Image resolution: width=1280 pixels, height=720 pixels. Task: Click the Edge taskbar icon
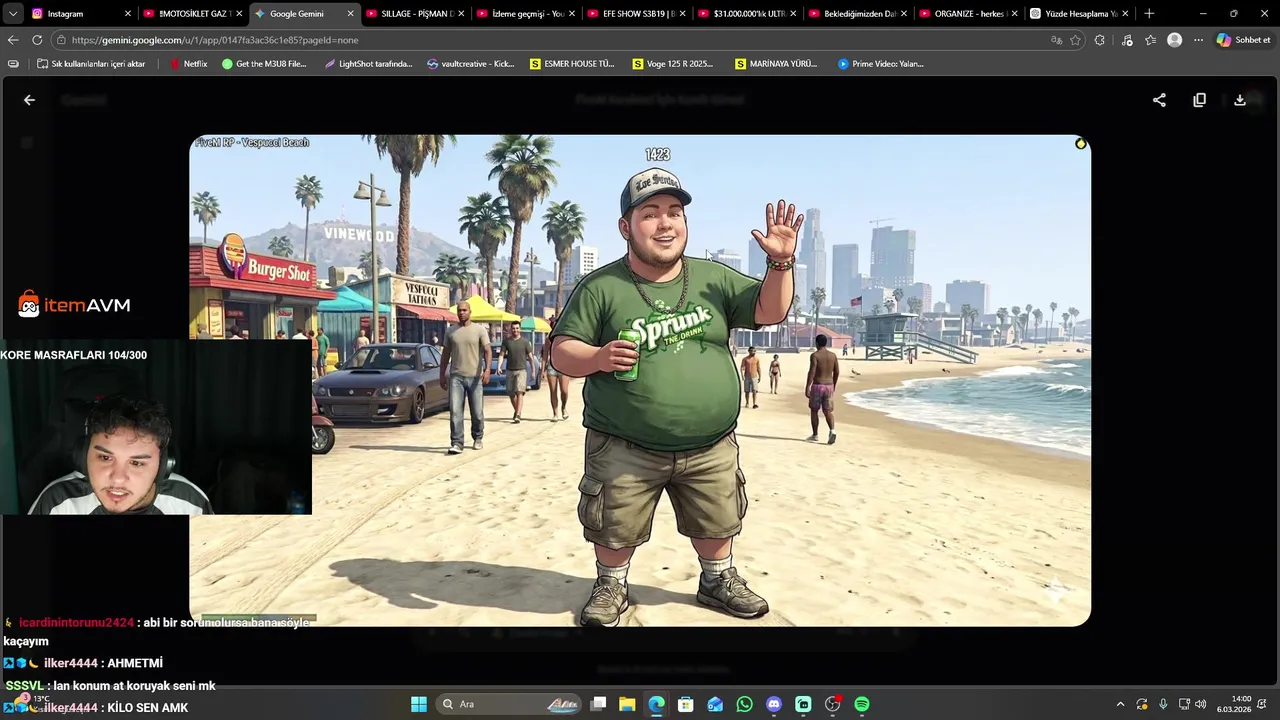click(656, 704)
